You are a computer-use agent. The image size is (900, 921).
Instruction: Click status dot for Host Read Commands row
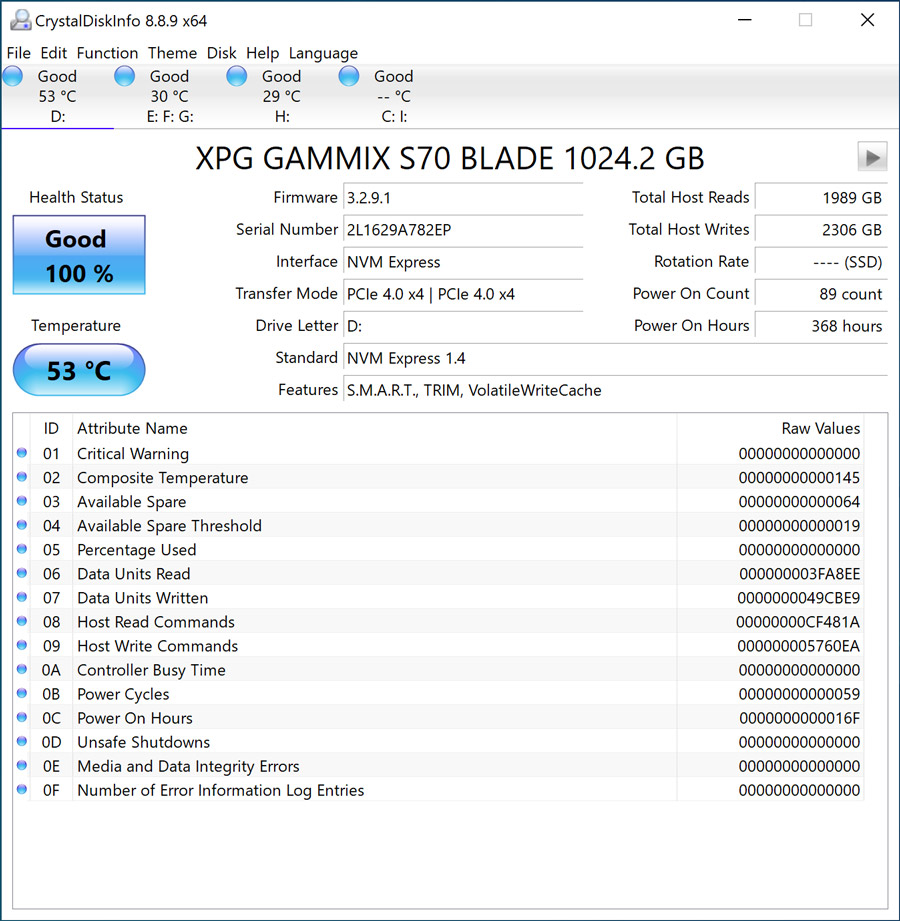click(x=22, y=621)
